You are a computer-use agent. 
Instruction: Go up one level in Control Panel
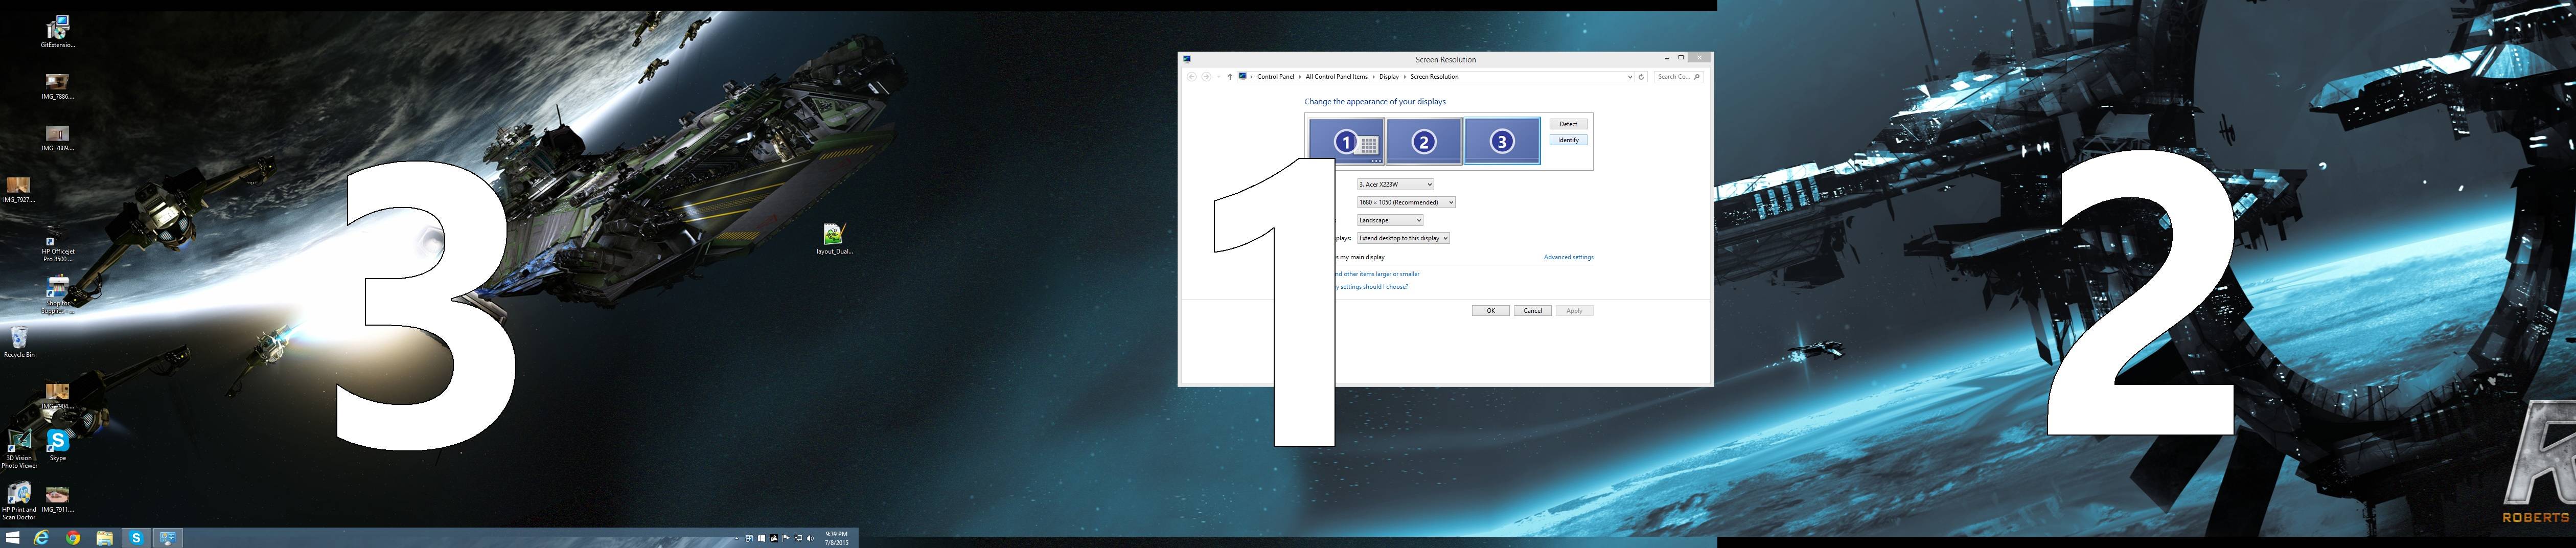point(1230,77)
